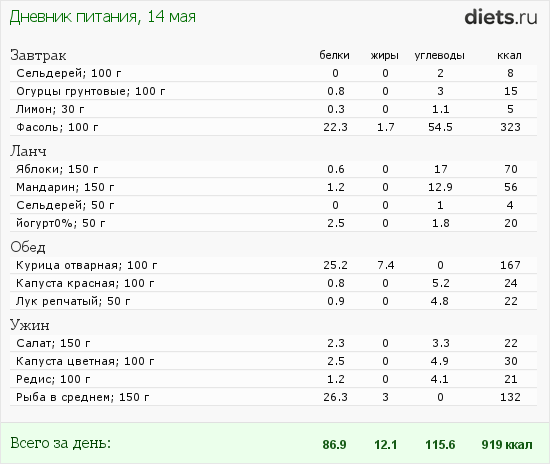Select row 'Огурцы грунтовые; 100 г'
The height and width of the screenshot is (464, 550).
pos(273,91)
